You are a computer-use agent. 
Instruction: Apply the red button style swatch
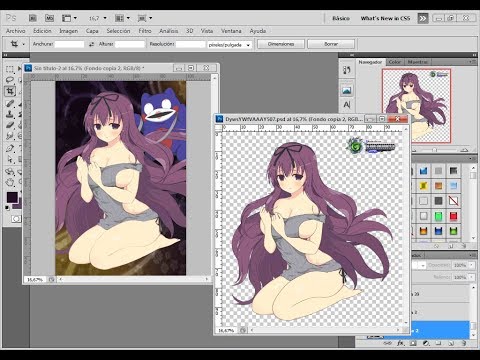tap(453, 216)
